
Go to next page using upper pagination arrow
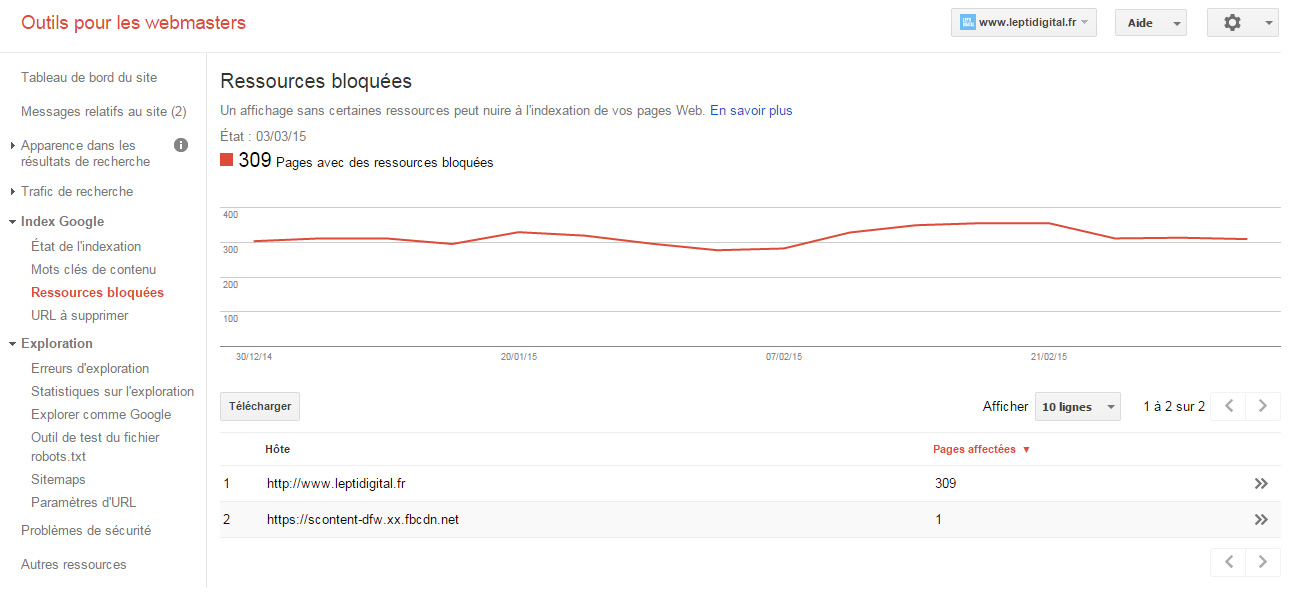tap(1263, 406)
